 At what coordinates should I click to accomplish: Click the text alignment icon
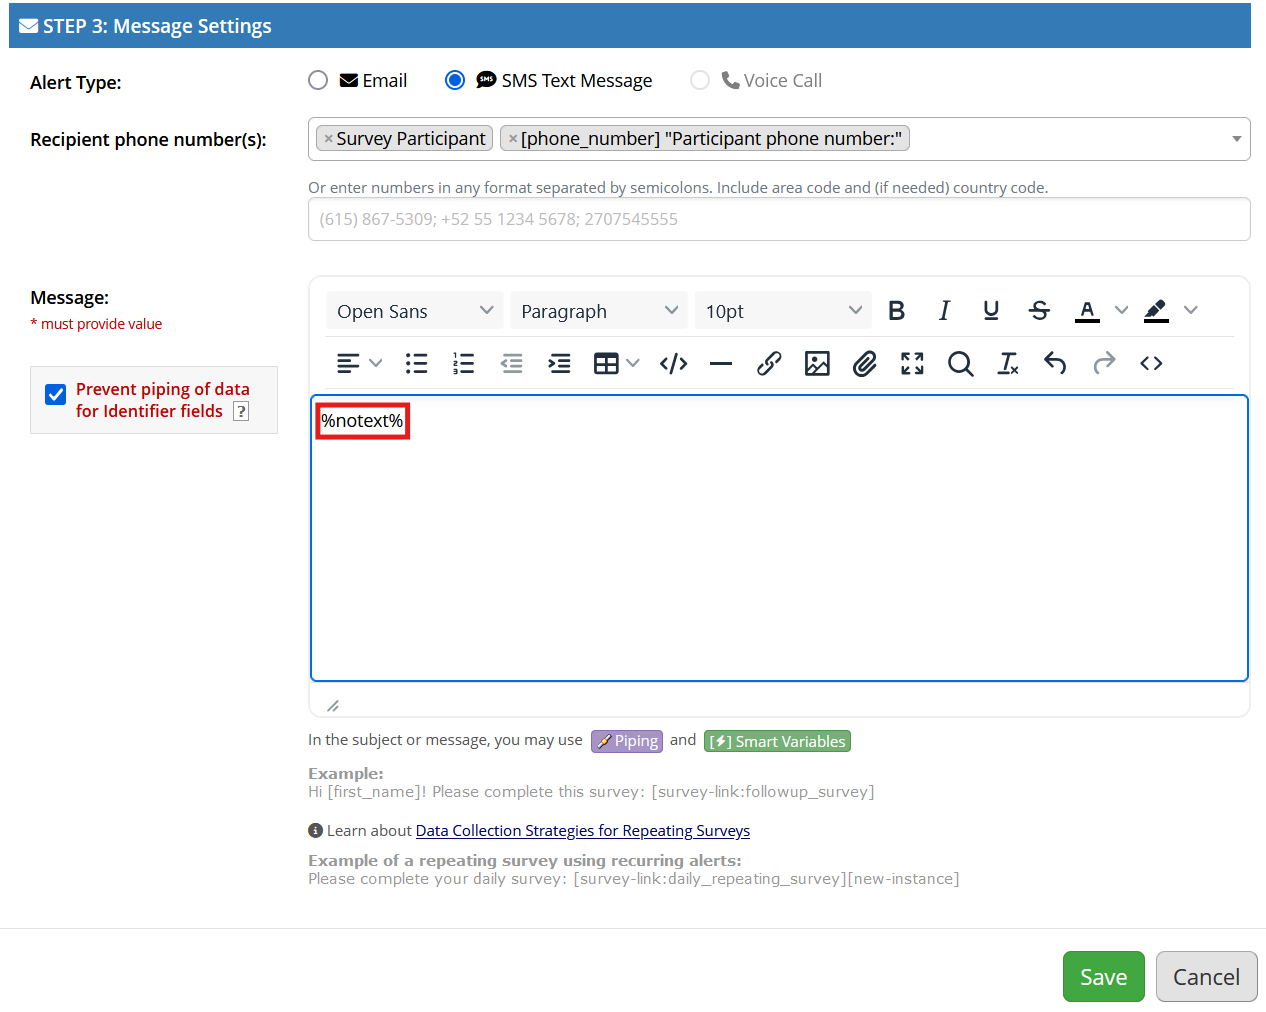348,363
